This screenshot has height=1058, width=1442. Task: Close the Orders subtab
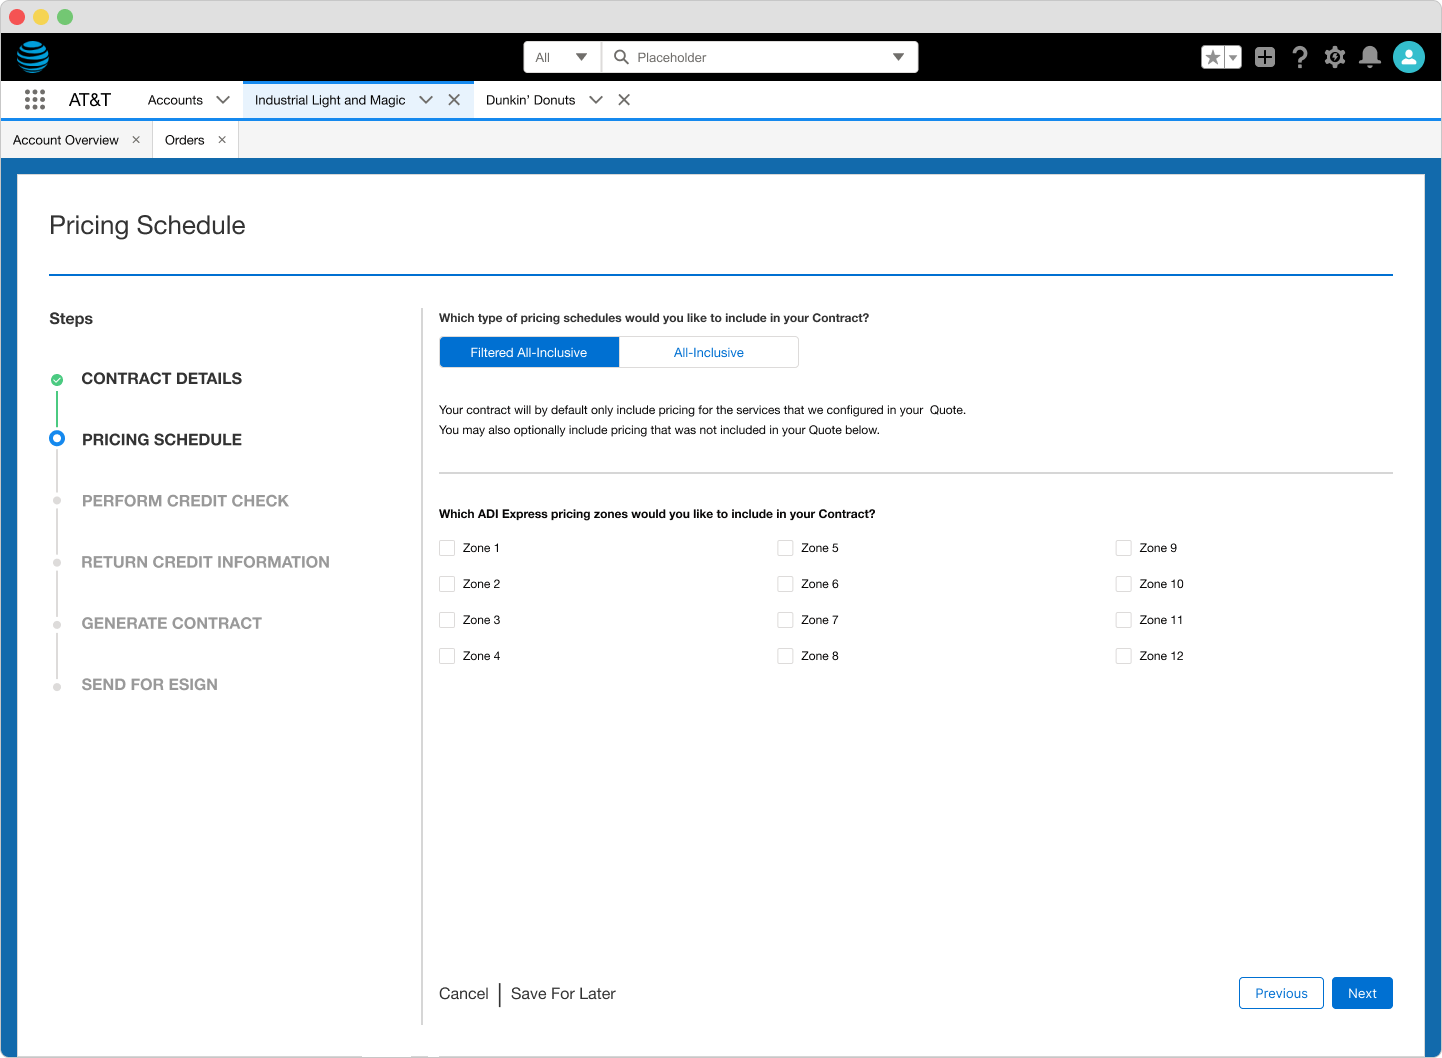click(222, 140)
